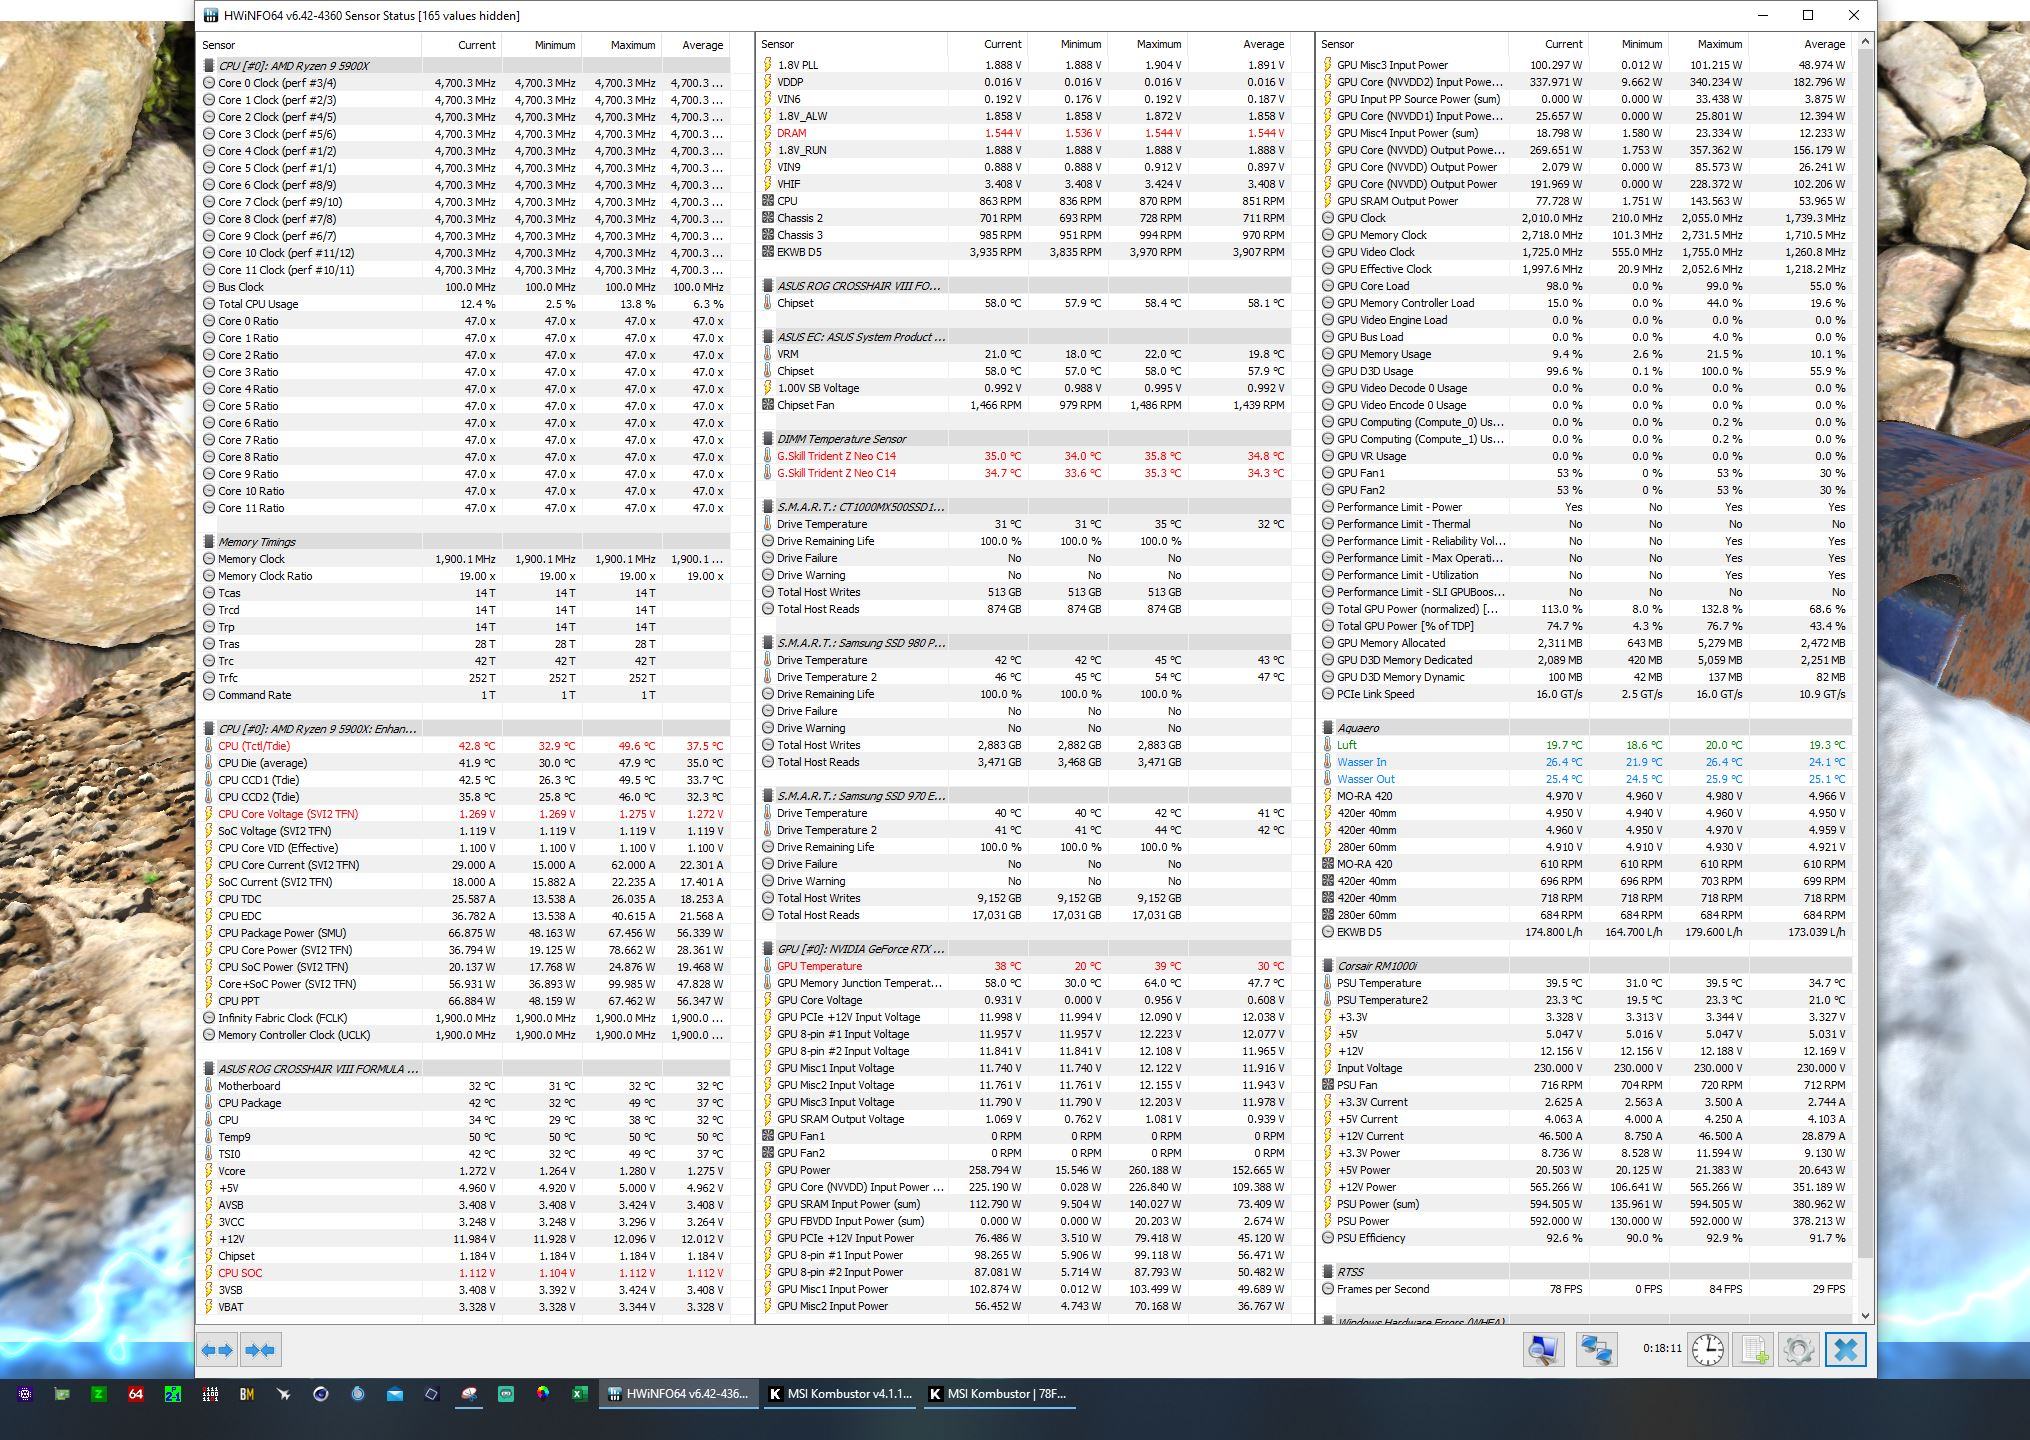
Task: Click the expand panels arrows button
Action: 217,1350
